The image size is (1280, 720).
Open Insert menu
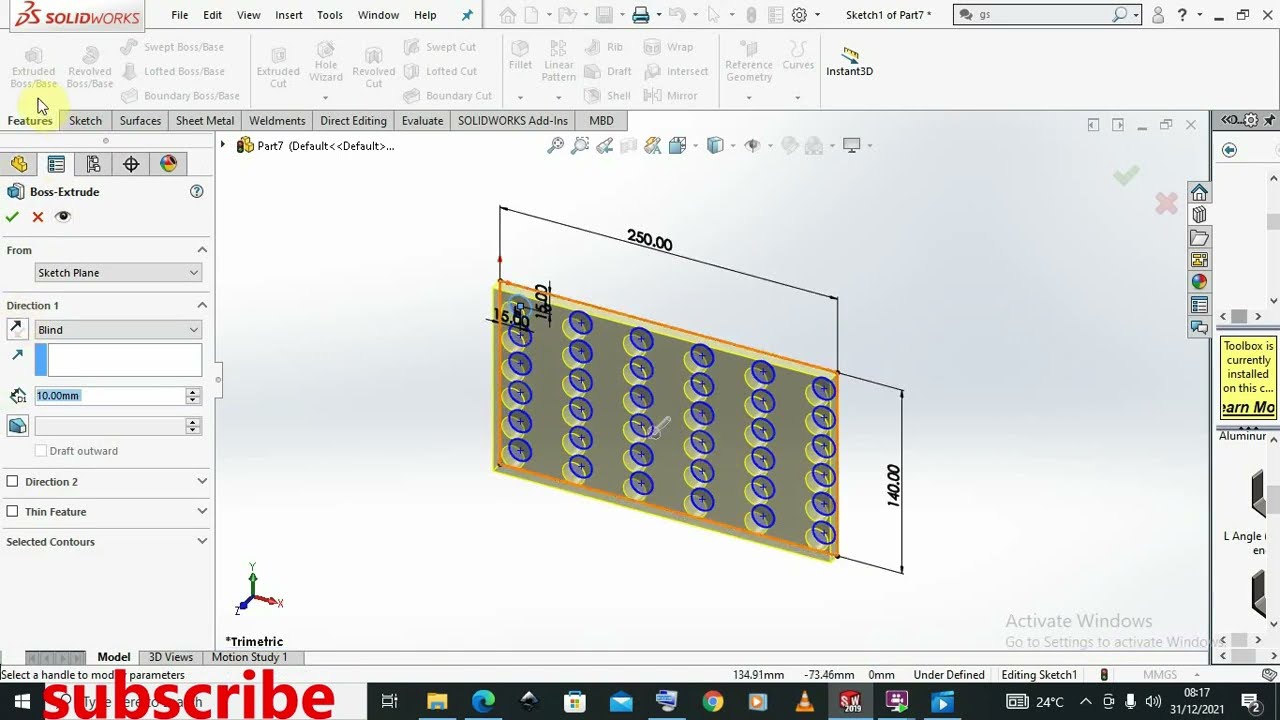coord(289,15)
